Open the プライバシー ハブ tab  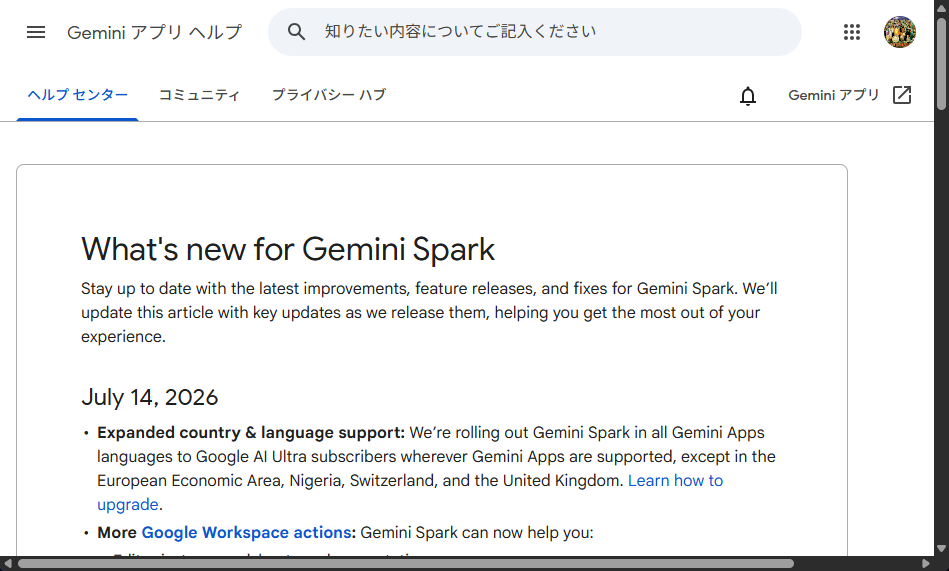pos(329,95)
